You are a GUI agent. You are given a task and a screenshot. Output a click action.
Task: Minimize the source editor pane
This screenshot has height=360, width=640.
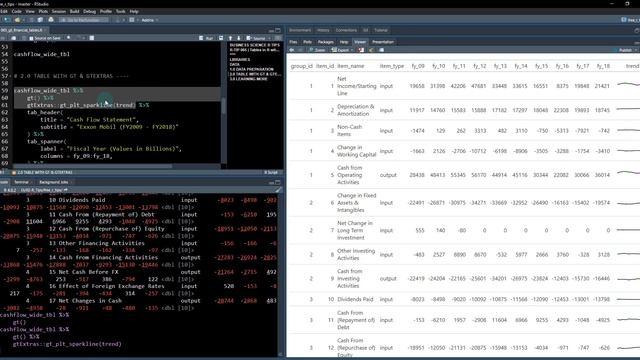[x=271, y=30]
